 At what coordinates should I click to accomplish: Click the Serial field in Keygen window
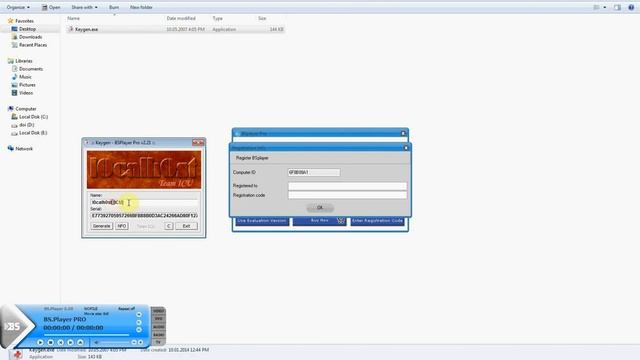144,216
